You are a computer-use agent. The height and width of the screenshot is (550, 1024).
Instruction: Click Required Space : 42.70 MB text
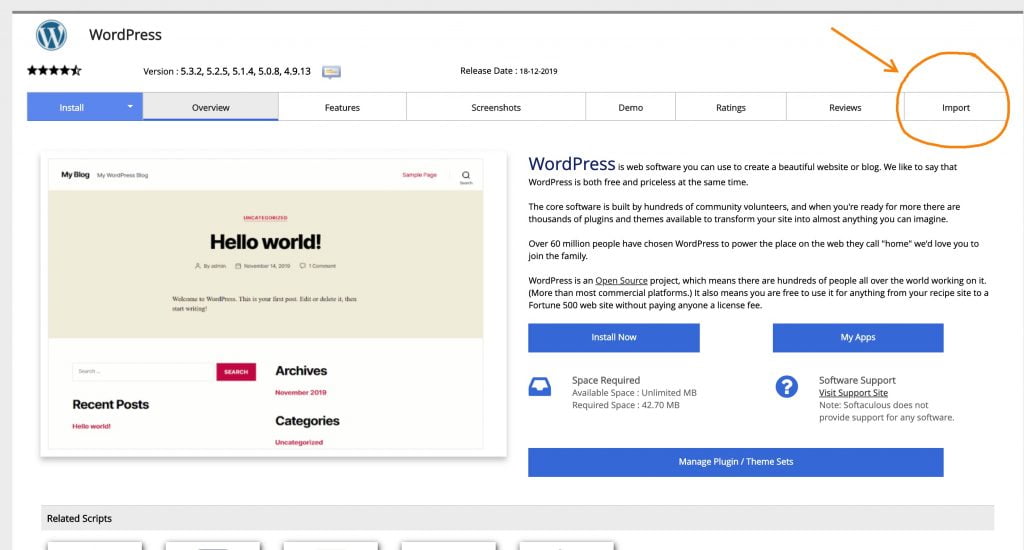pos(626,405)
